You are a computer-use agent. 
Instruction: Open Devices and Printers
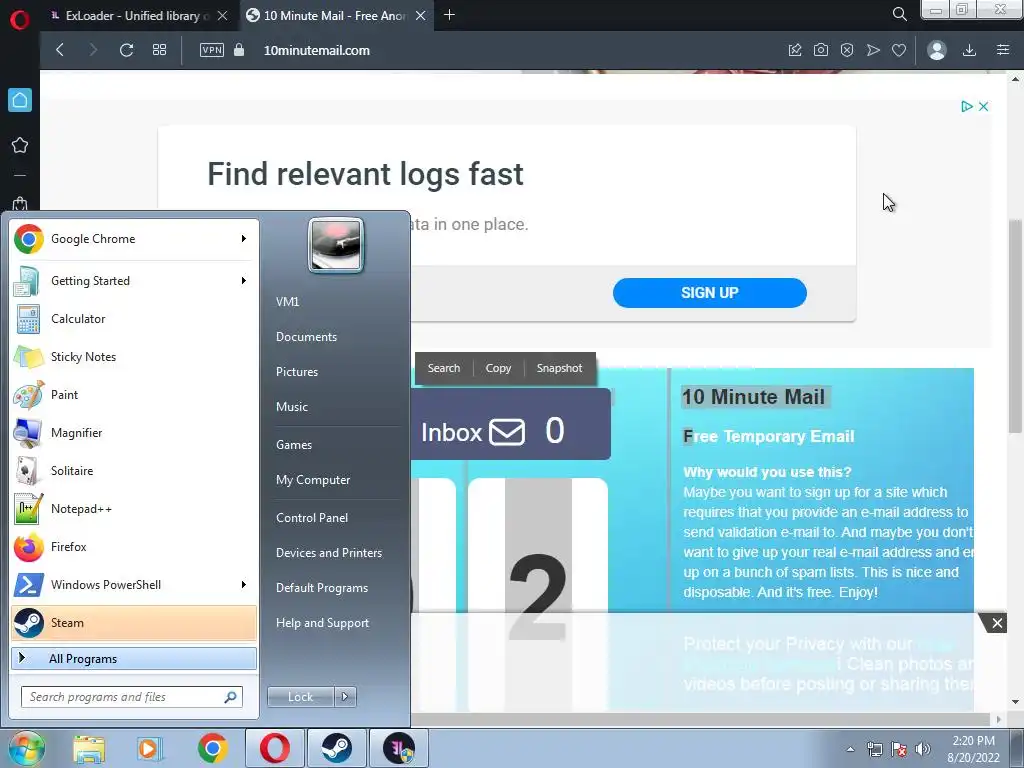328,552
